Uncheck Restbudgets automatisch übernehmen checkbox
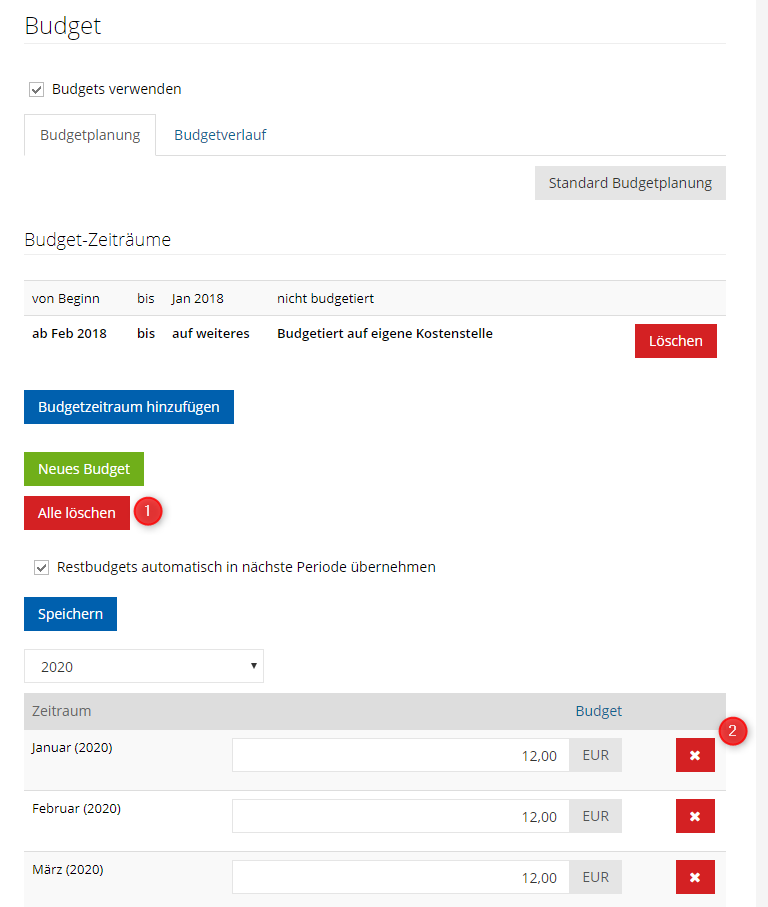The width and height of the screenshot is (768, 907). (42, 567)
